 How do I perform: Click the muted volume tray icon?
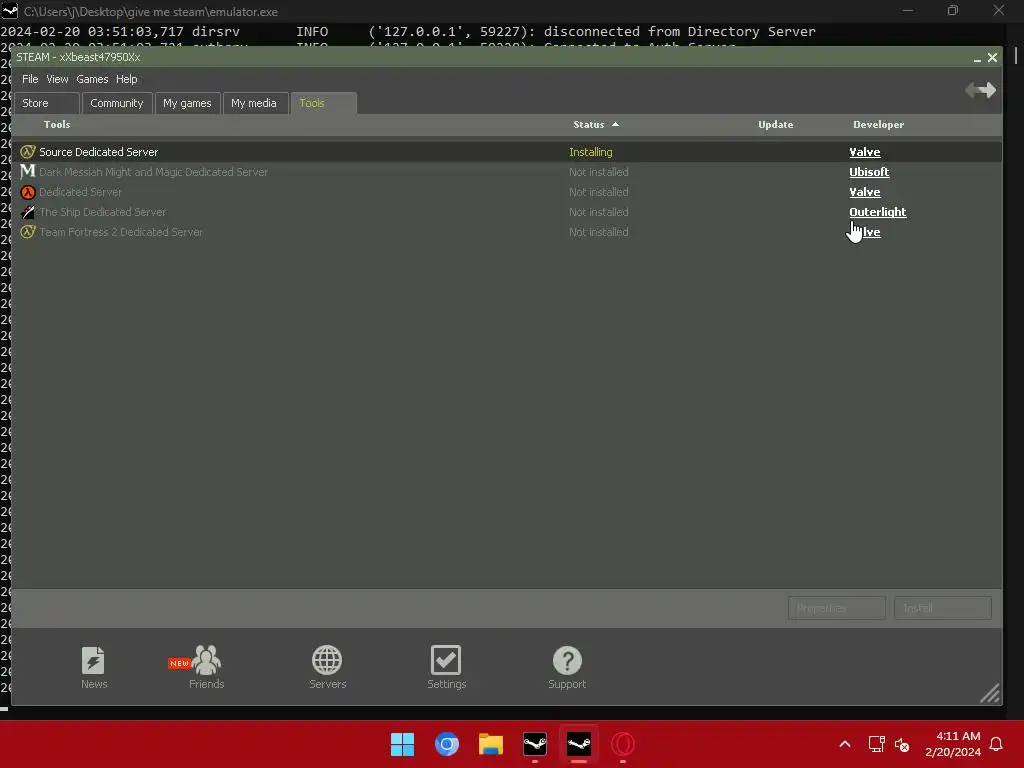click(x=902, y=744)
